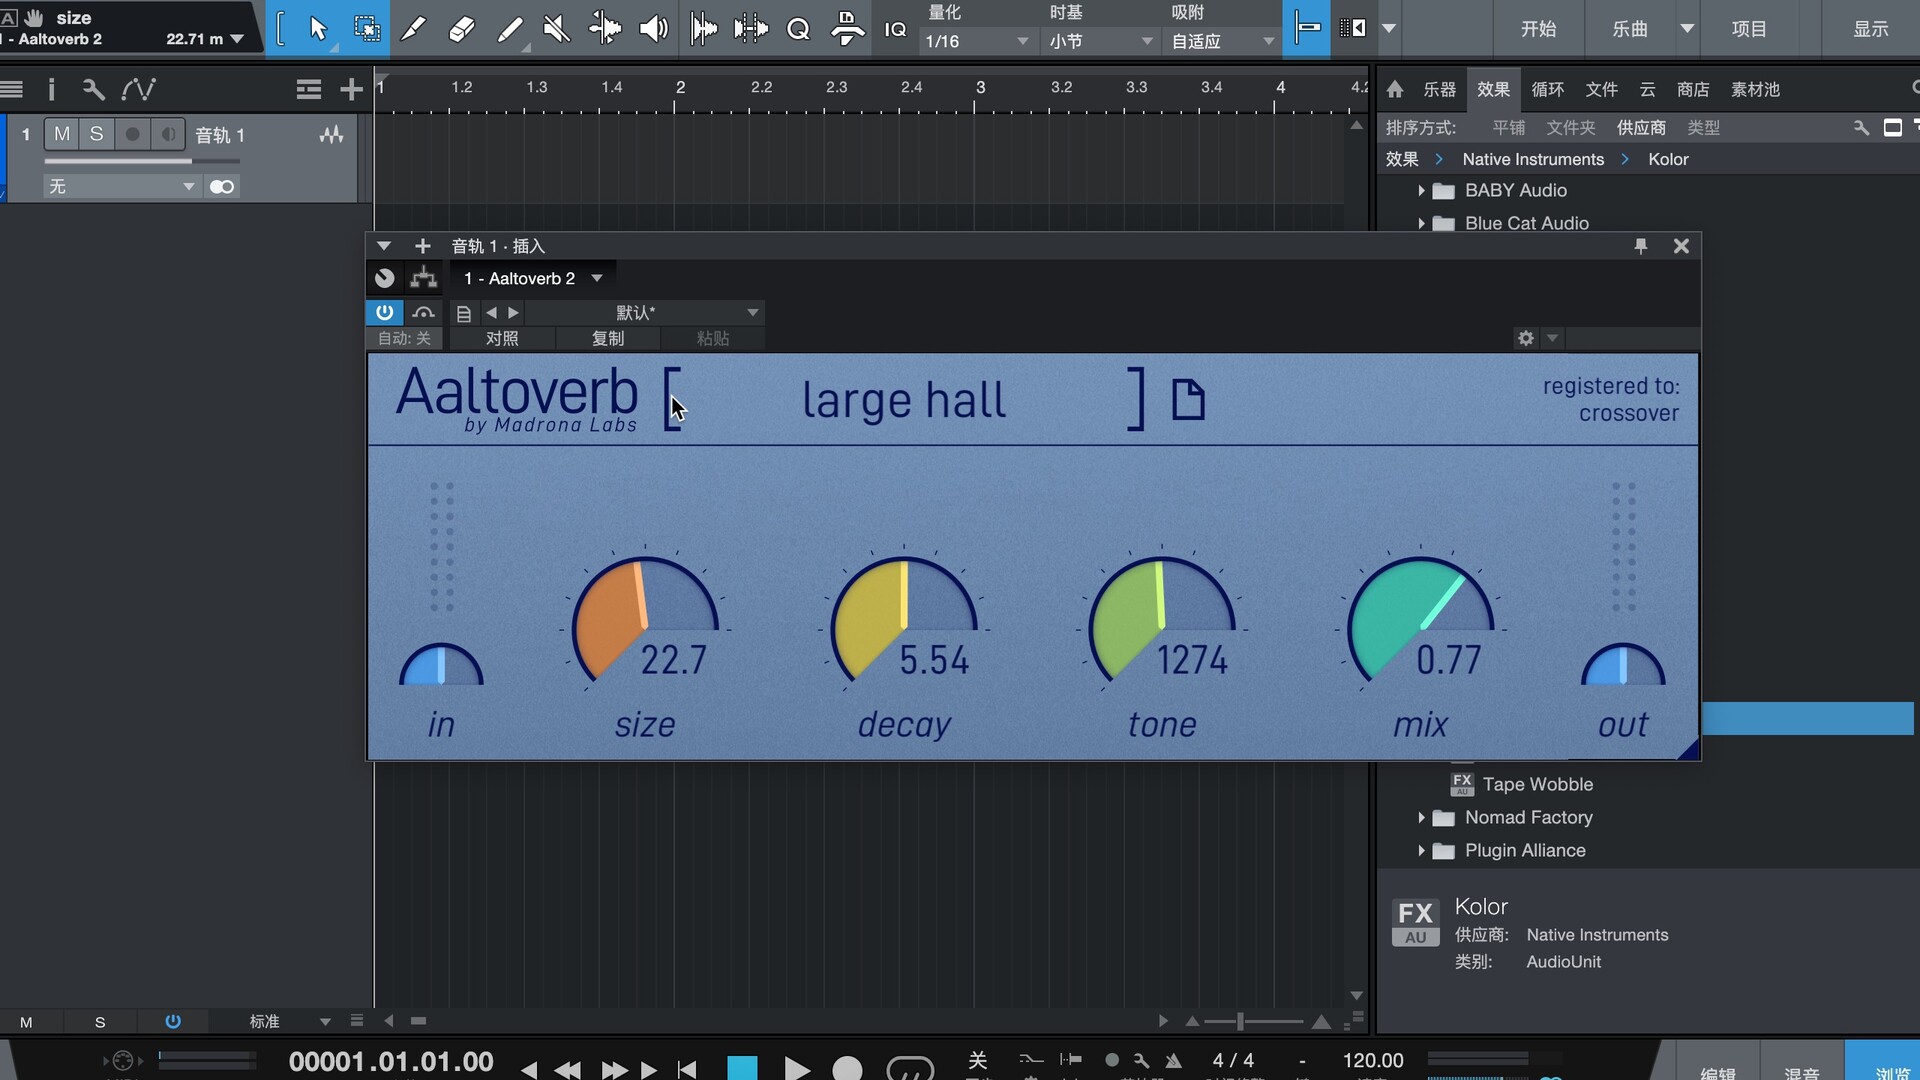Open the 标准 dropdown at the bottom
The height and width of the screenshot is (1080, 1920).
290,1021
